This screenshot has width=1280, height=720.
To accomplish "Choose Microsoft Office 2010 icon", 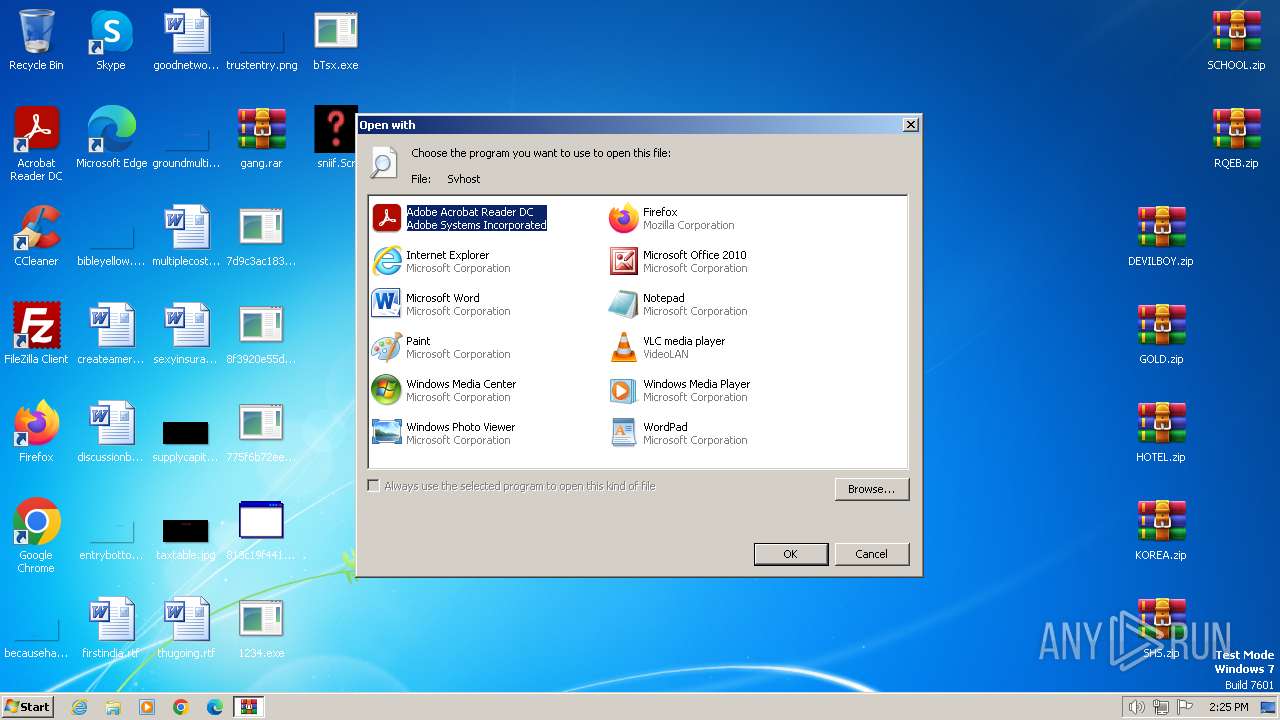I will [624, 261].
